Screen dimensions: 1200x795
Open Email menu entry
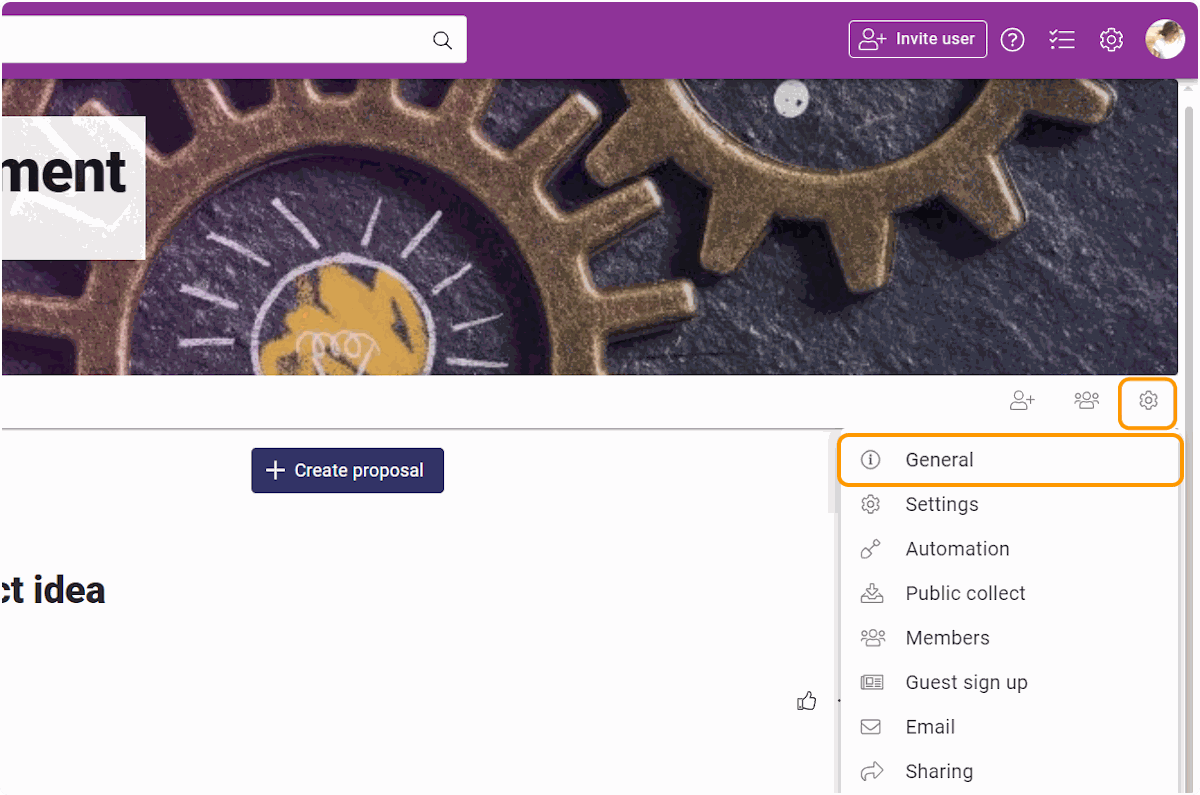point(1010,727)
